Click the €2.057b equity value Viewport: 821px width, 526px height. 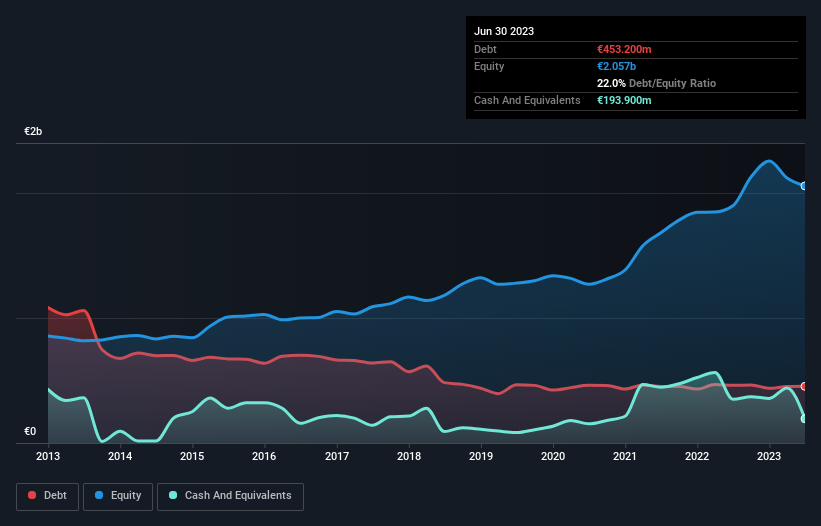pos(616,66)
